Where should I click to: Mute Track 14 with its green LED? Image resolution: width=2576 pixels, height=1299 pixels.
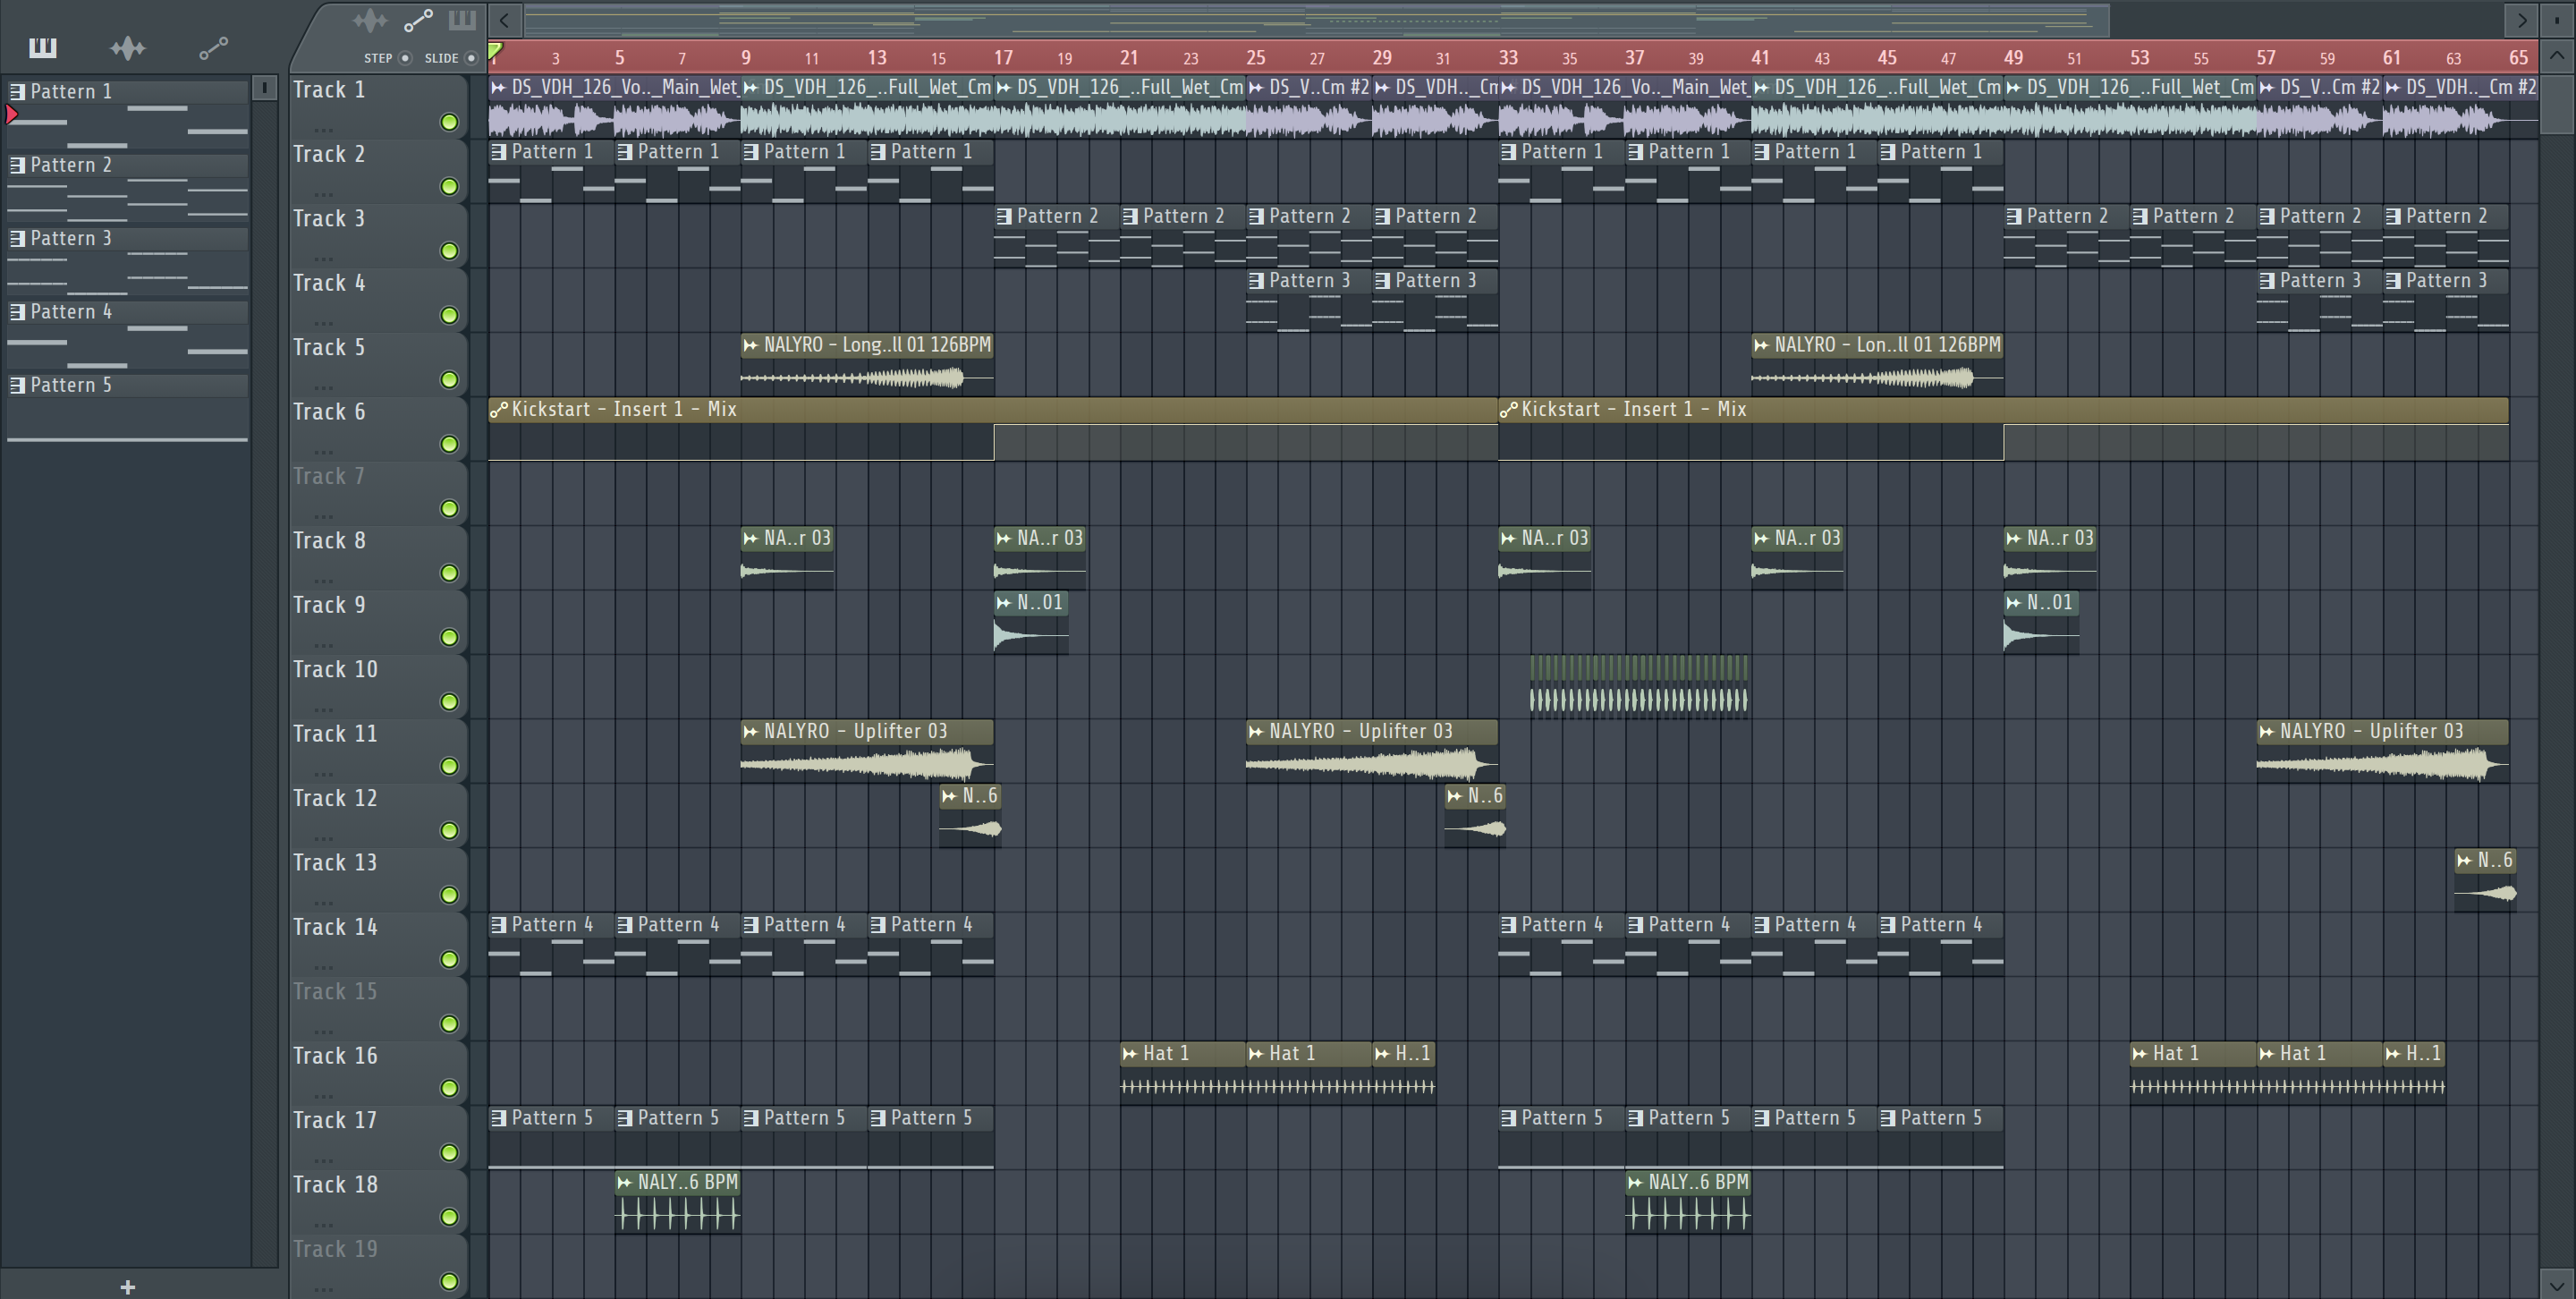(449, 959)
